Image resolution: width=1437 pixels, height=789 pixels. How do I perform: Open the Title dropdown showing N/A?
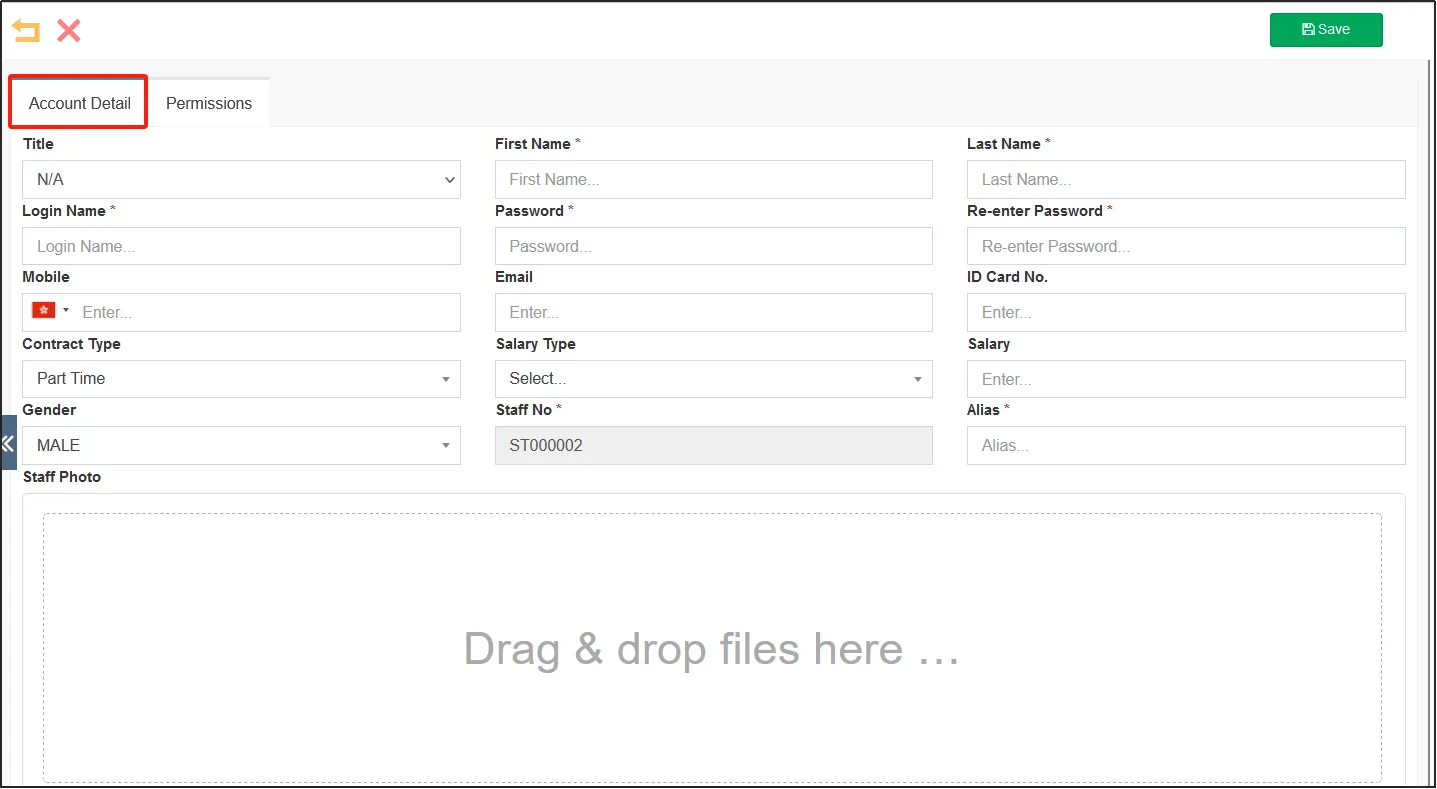241,180
